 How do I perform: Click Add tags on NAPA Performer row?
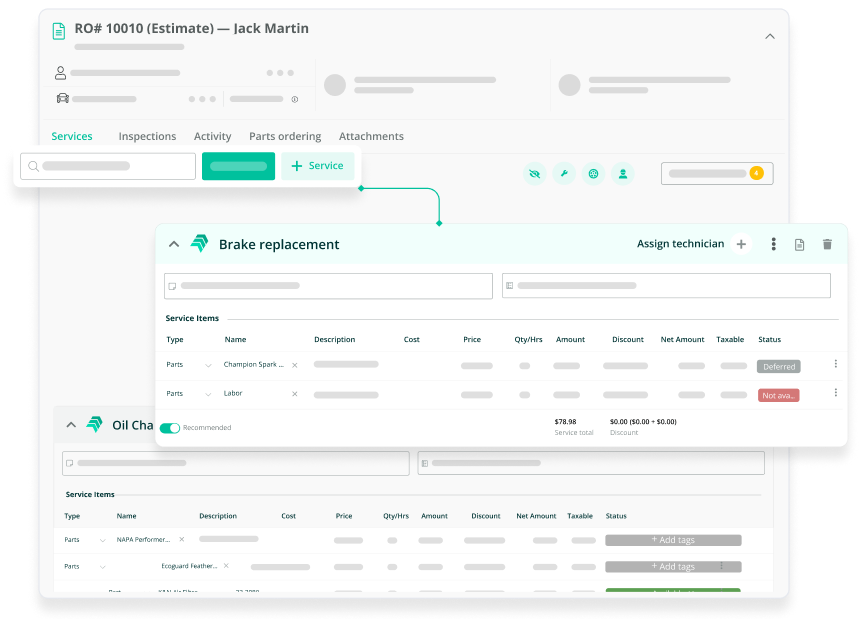(x=673, y=540)
